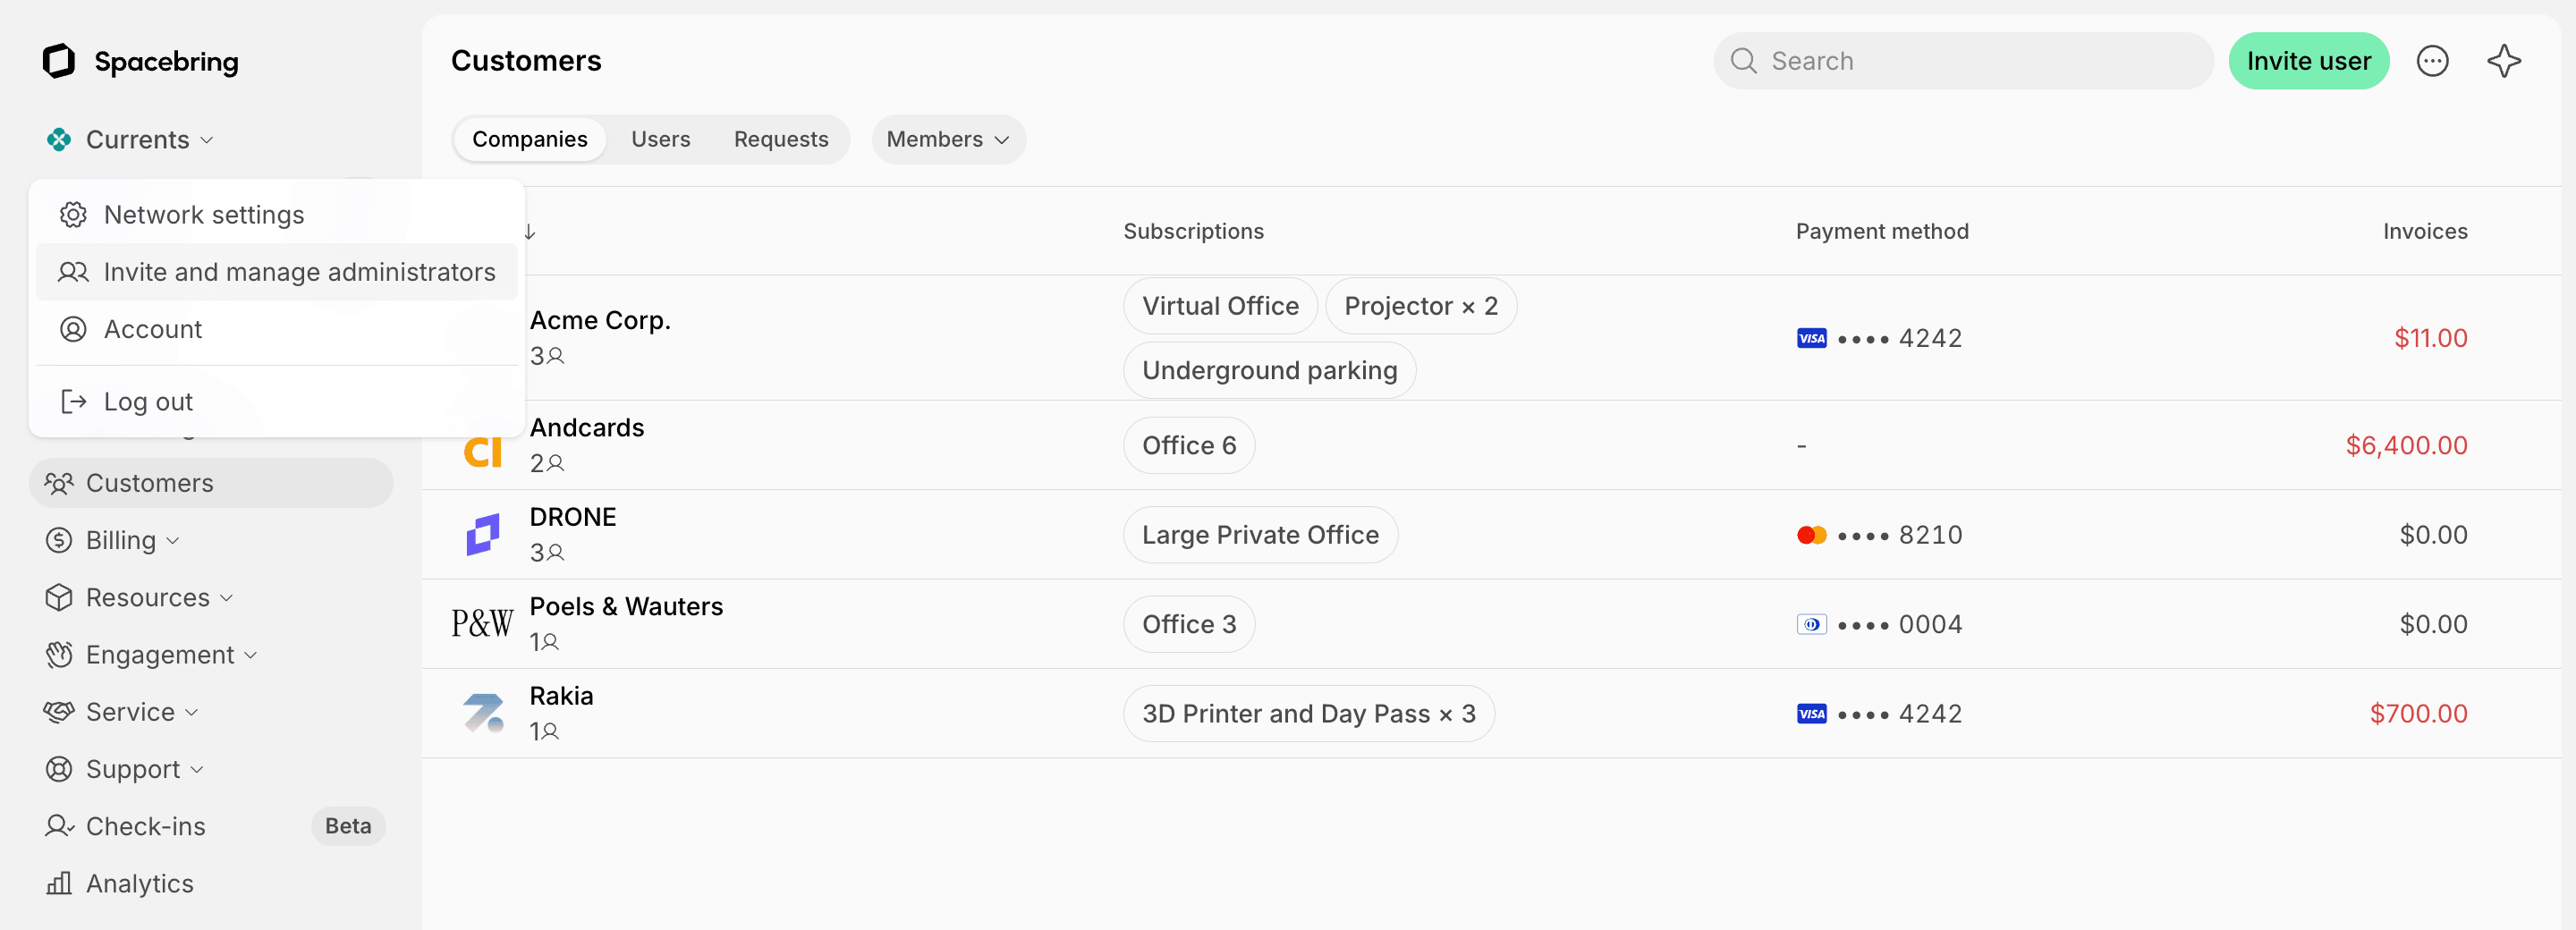
Task: Click the Network settings gear icon
Action: [73, 215]
